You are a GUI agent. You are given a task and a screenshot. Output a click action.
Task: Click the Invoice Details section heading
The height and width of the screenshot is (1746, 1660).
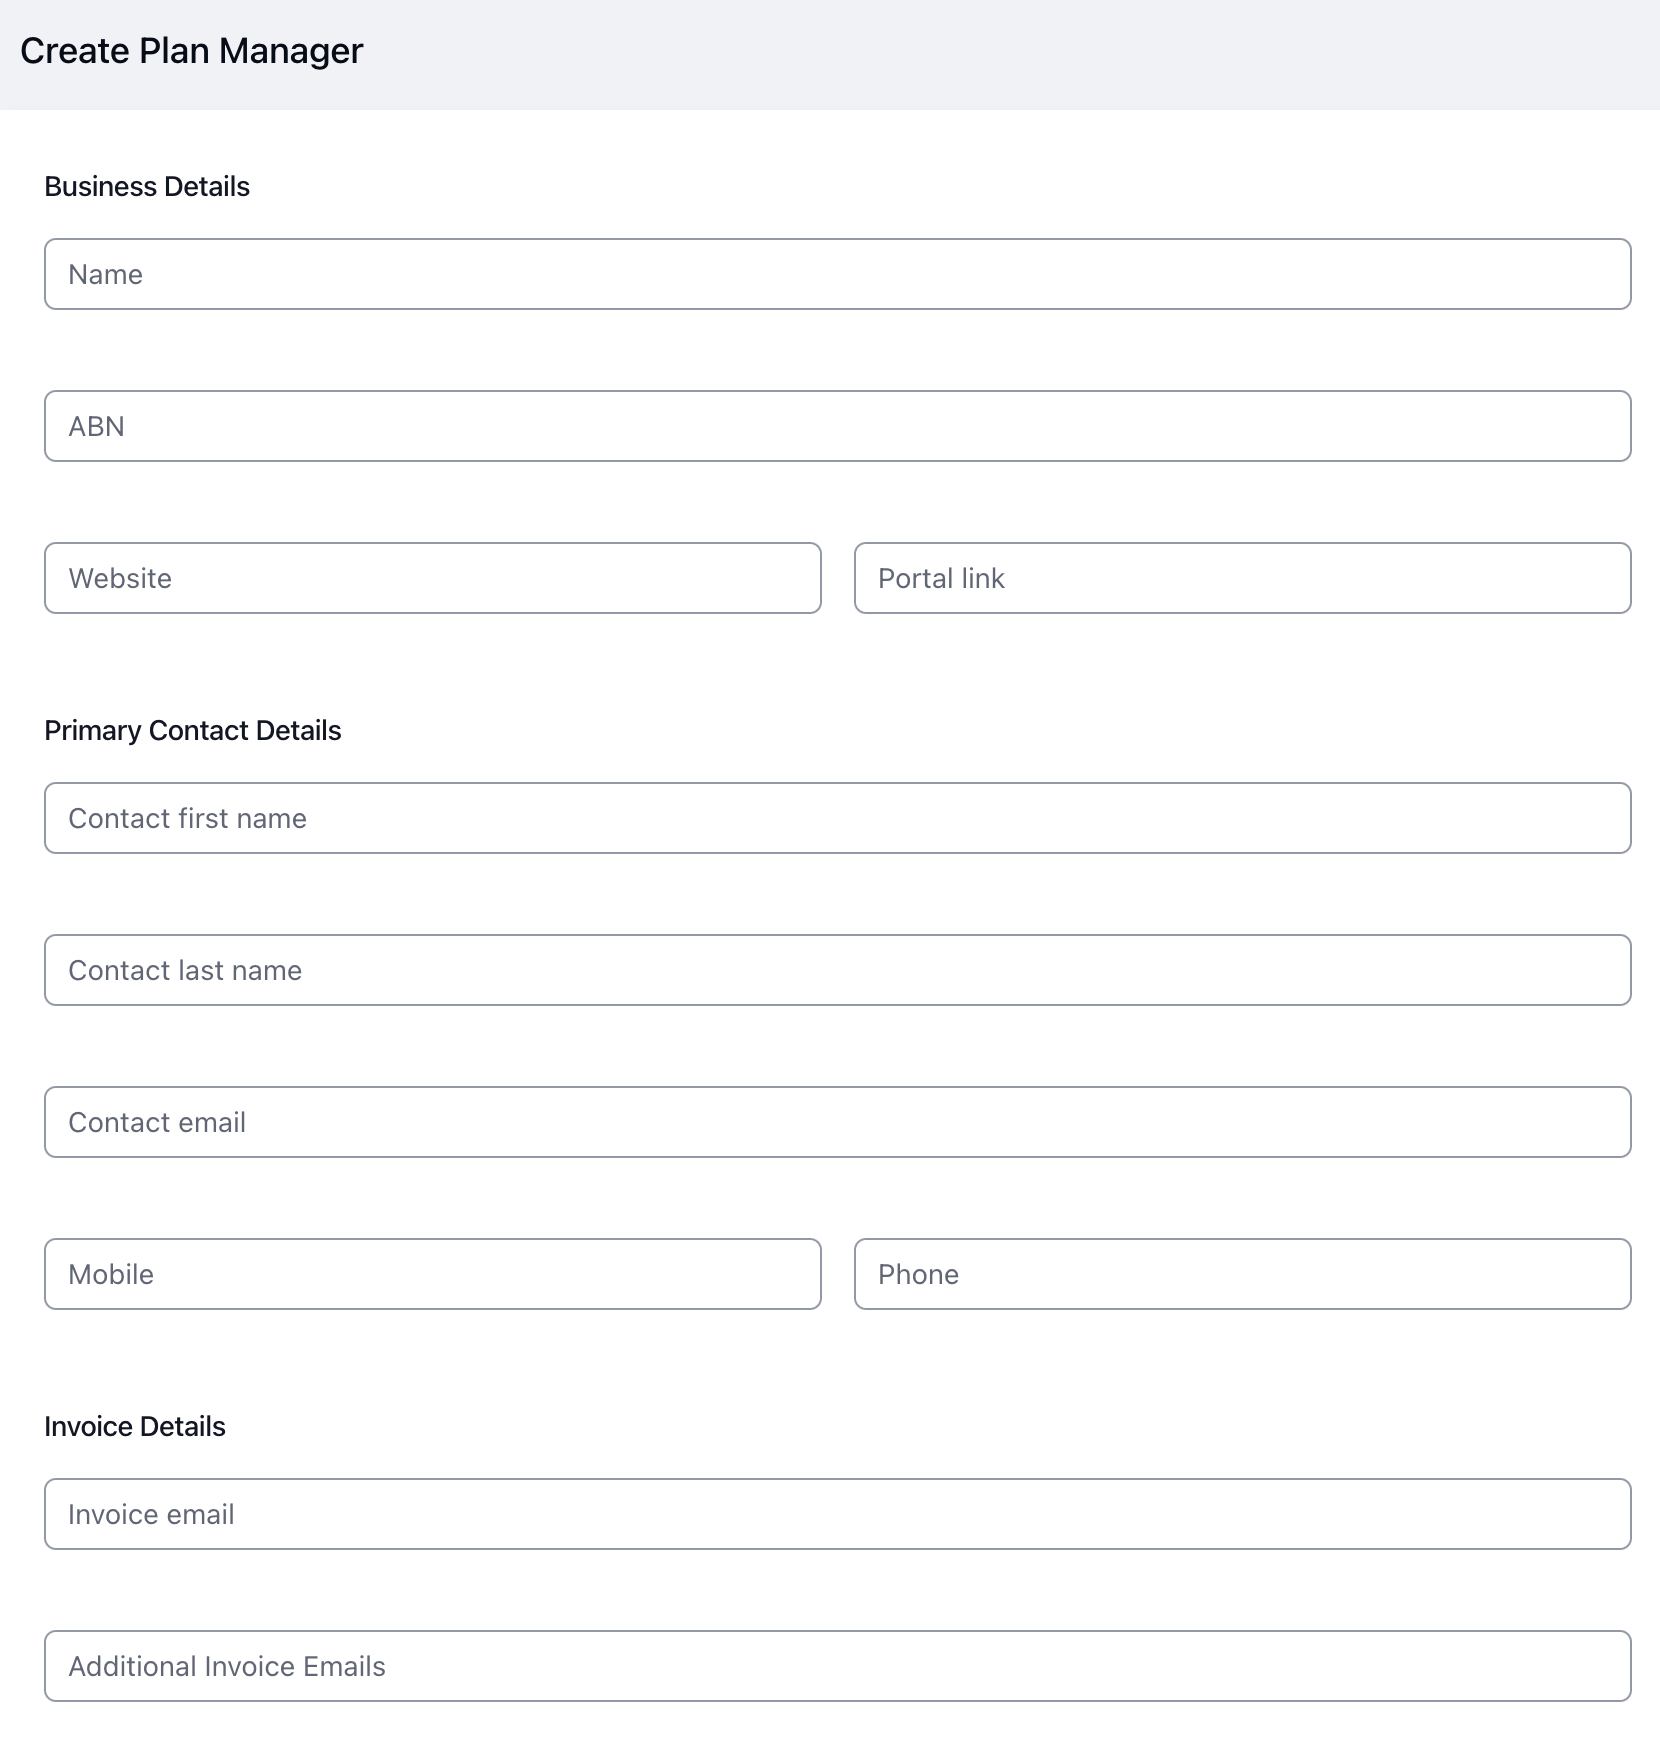pos(135,1427)
